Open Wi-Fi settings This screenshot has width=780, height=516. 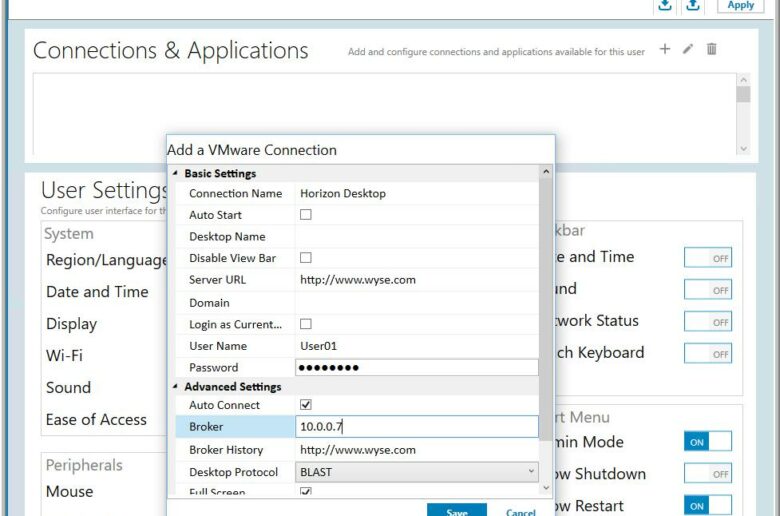(x=64, y=355)
